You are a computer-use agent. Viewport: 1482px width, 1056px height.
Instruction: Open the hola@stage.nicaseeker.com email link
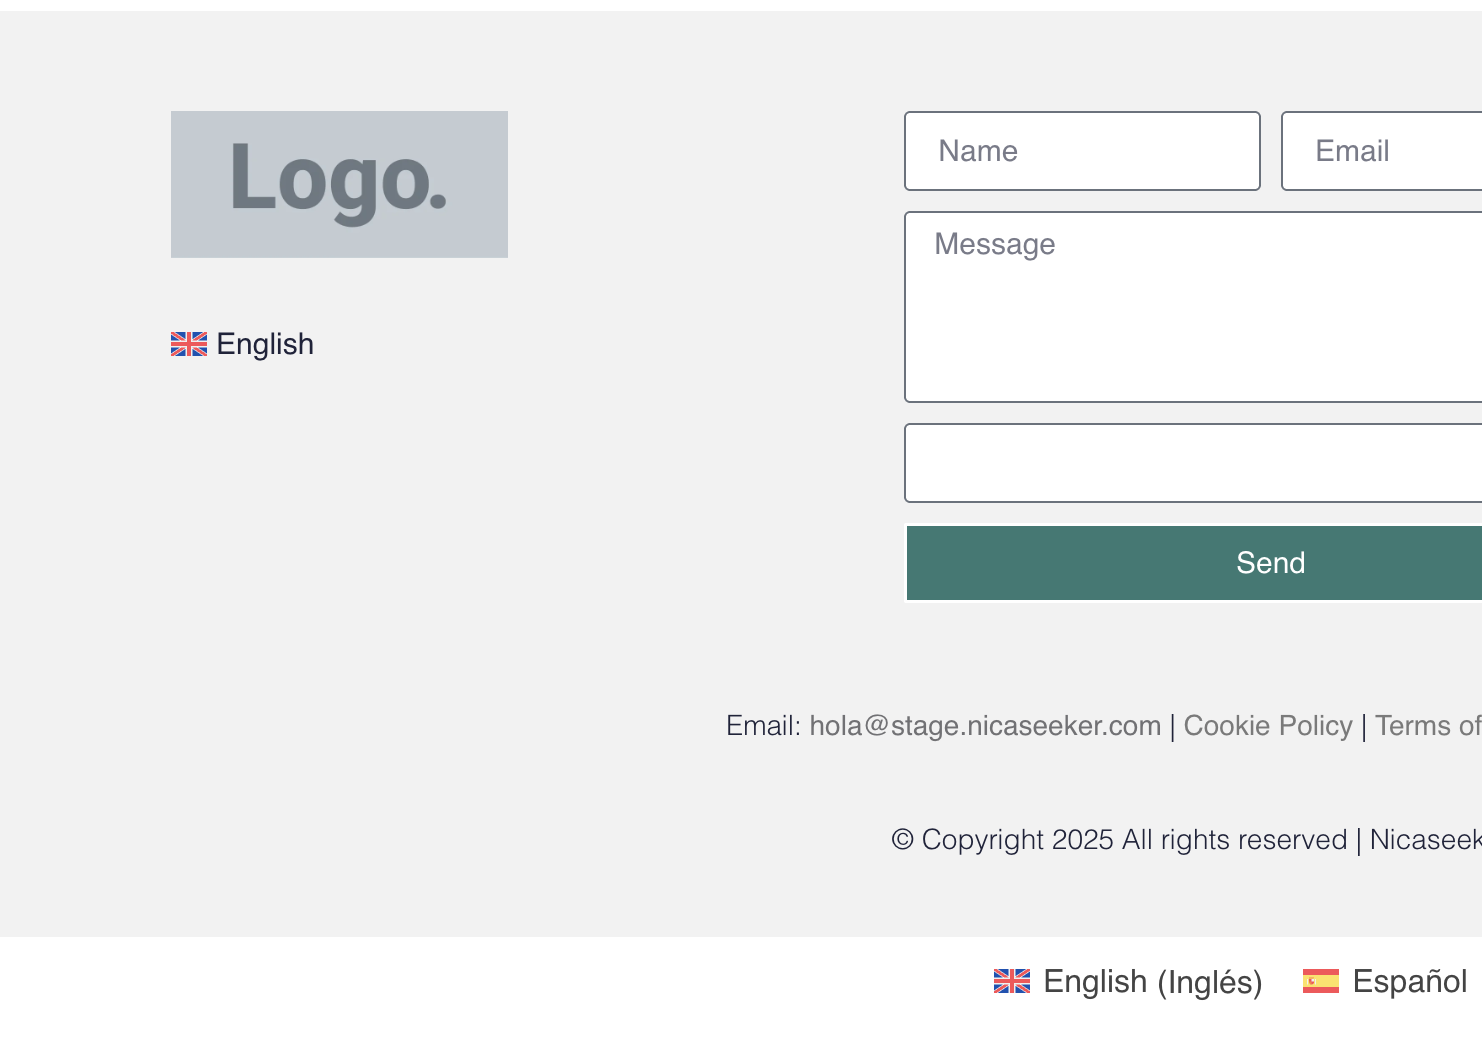pos(985,726)
